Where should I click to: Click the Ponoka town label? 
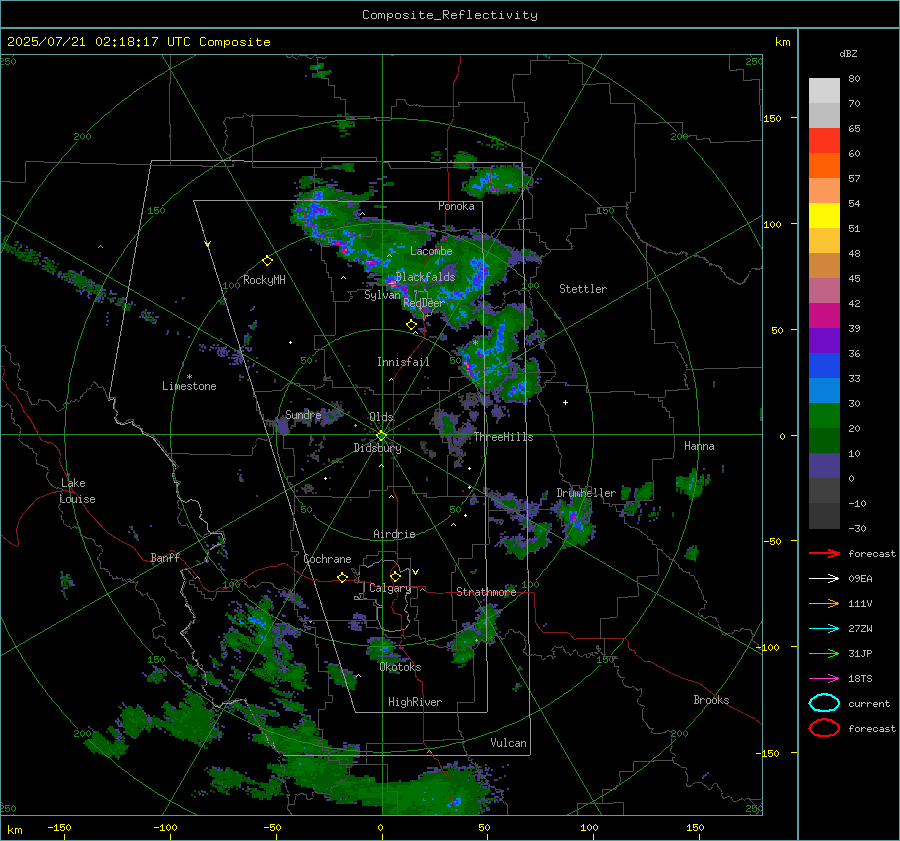[456, 206]
